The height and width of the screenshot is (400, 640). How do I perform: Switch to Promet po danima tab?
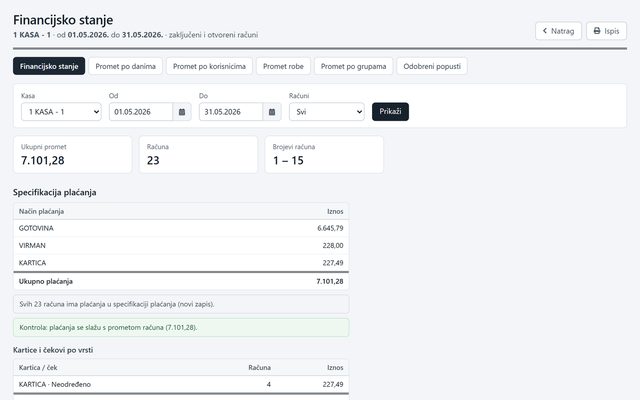tap(126, 66)
